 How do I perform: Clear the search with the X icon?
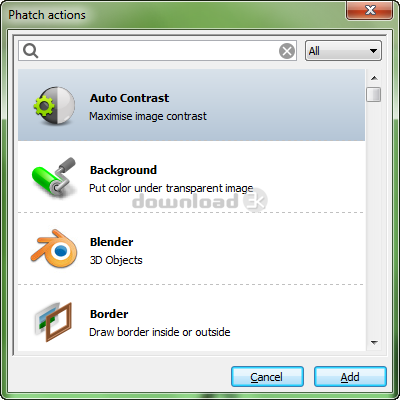[x=287, y=51]
